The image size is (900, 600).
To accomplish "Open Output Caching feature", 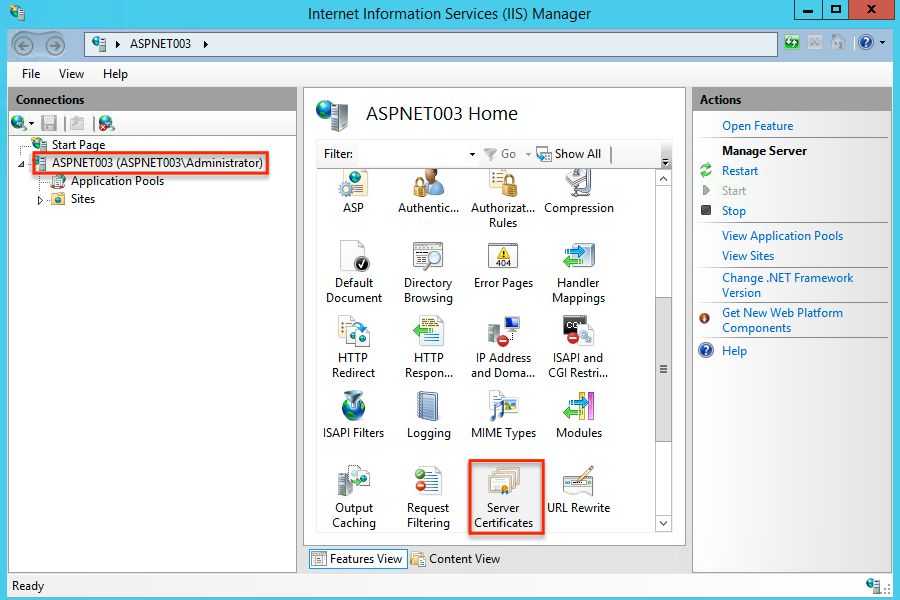I will 354,497.
